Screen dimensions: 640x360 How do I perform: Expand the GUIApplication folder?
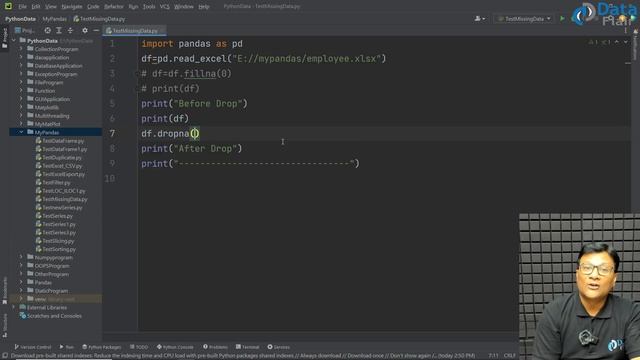(x=21, y=99)
